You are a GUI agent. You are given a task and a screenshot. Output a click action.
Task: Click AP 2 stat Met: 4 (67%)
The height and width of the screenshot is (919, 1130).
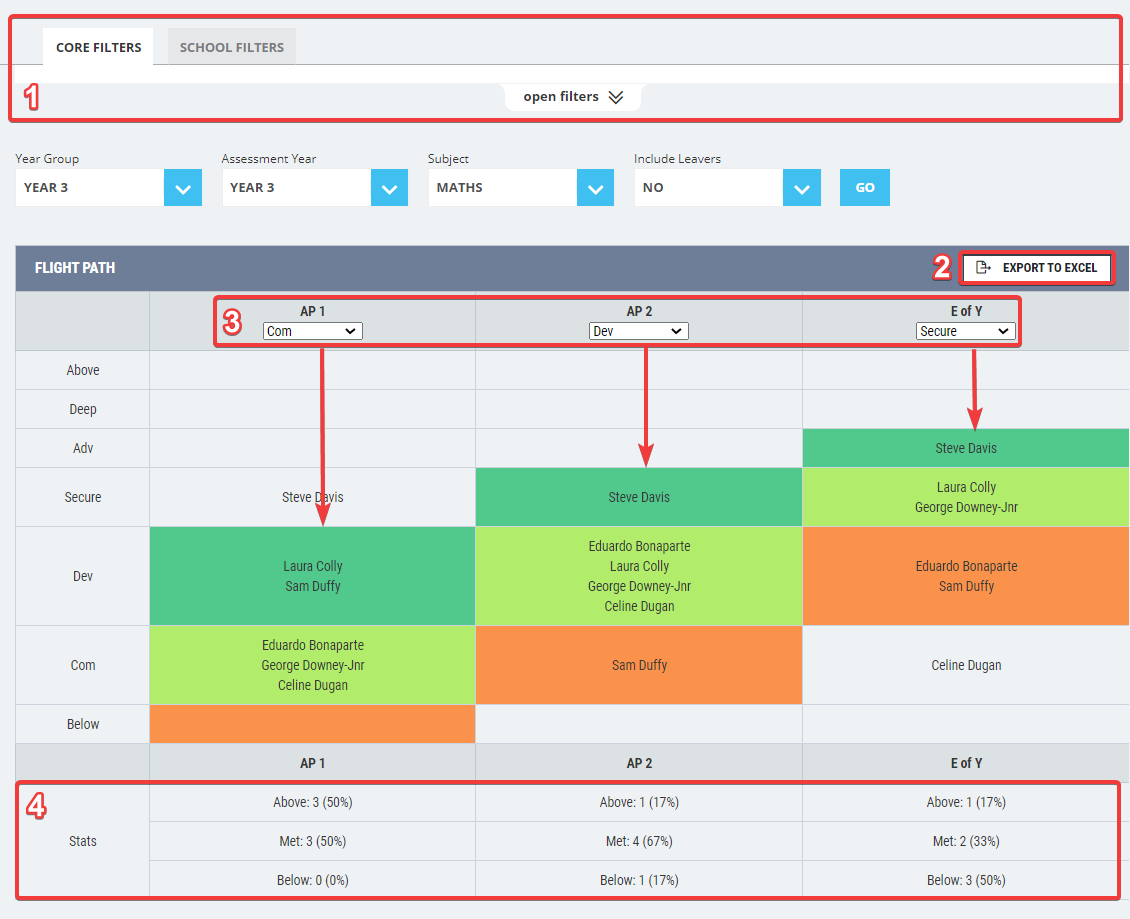639,841
